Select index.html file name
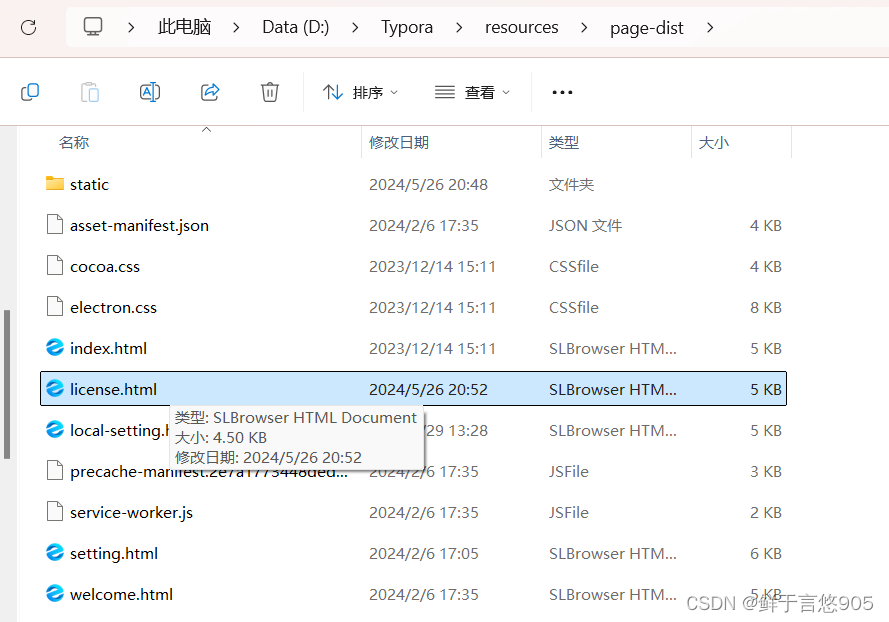This screenshot has height=622, width=889. [x=108, y=348]
